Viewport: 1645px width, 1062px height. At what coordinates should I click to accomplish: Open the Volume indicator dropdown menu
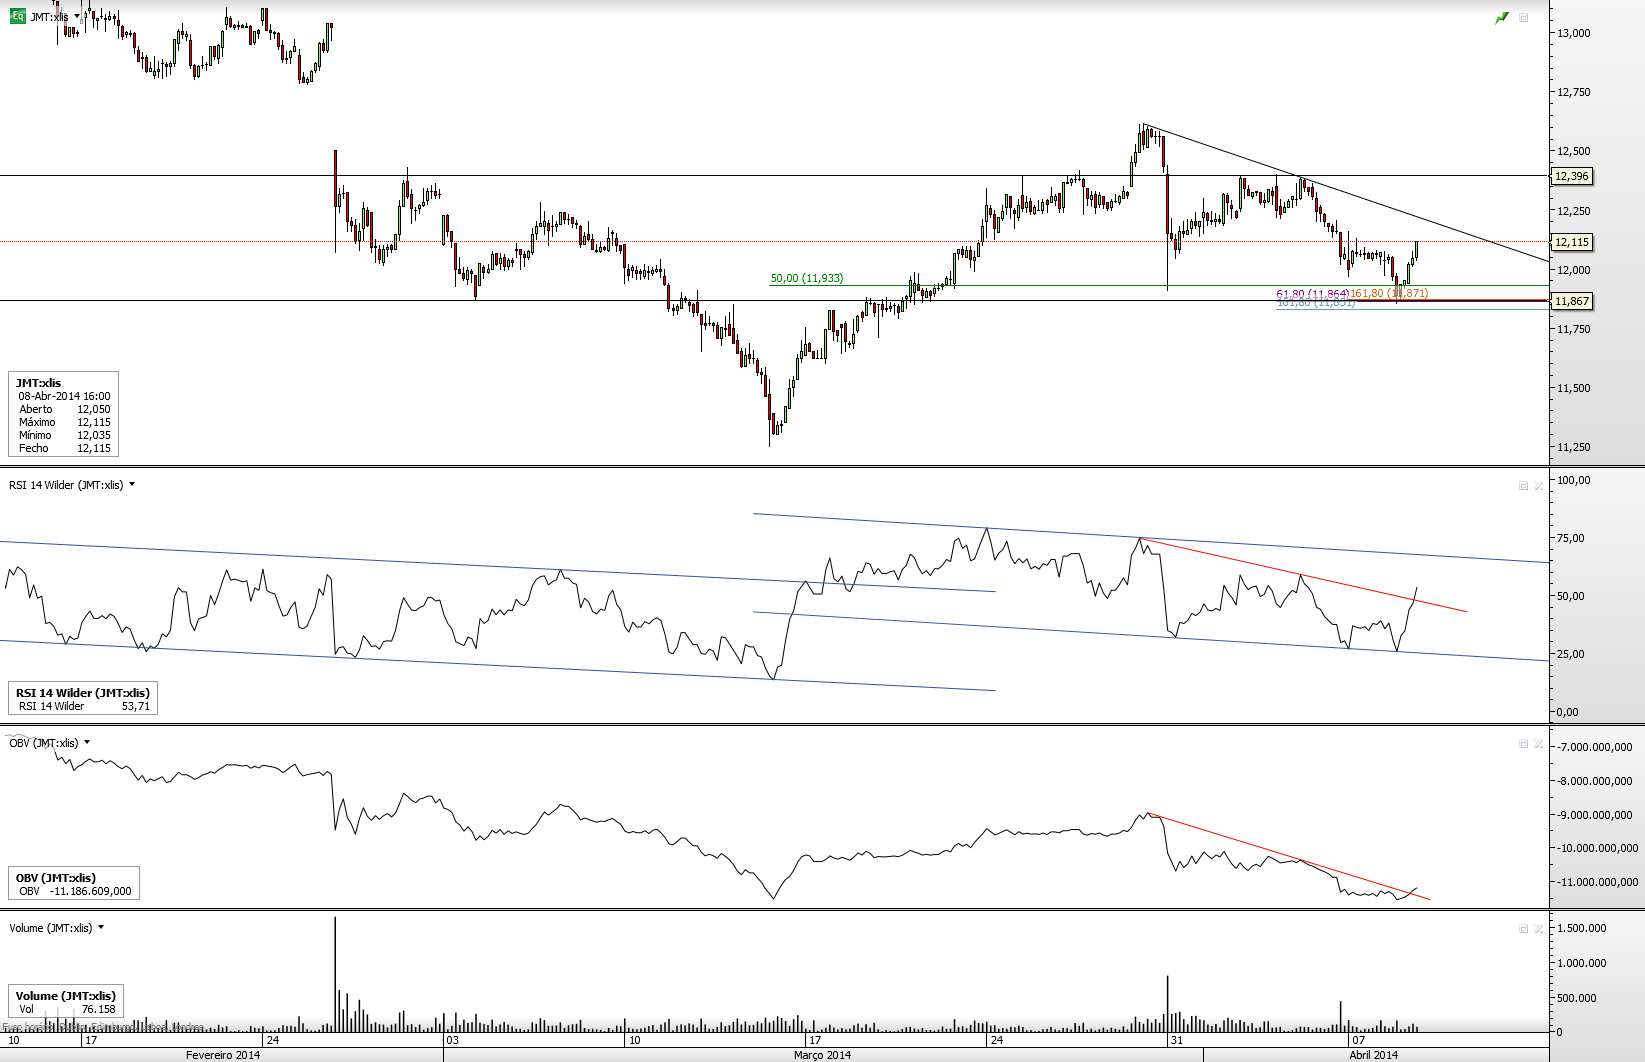(x=101, y=927)
